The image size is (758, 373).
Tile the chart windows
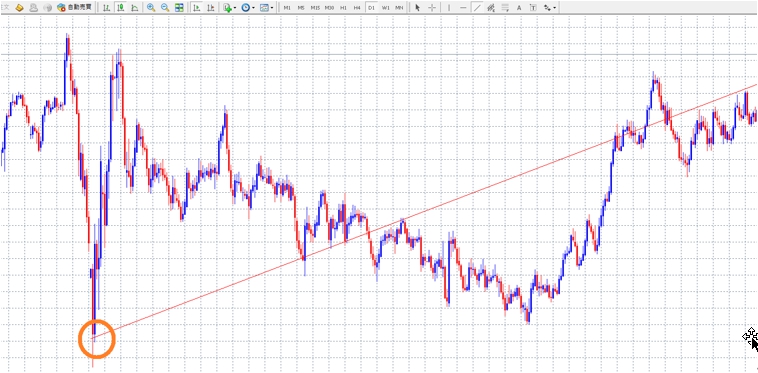pos(179,8)
